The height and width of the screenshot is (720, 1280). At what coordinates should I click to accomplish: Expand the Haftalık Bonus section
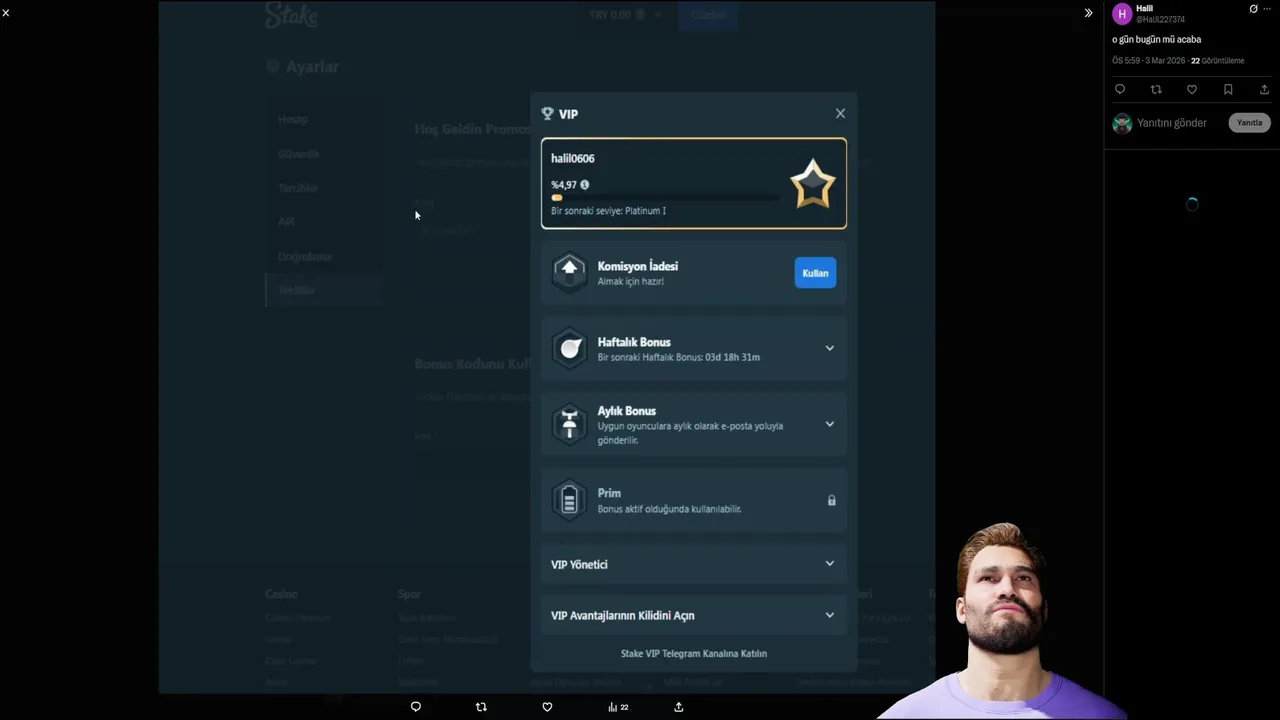(x=829, y=348)
